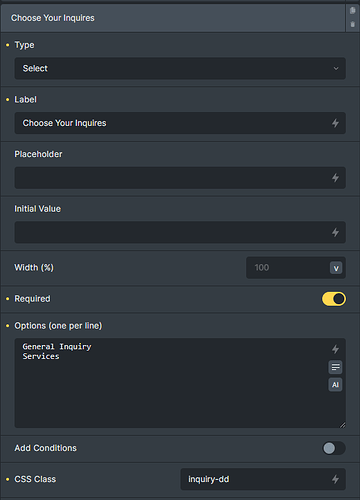Click dynamic data bolt in Placeholder field
Viewport: 360px width, 500px height.
pos(335,178)
